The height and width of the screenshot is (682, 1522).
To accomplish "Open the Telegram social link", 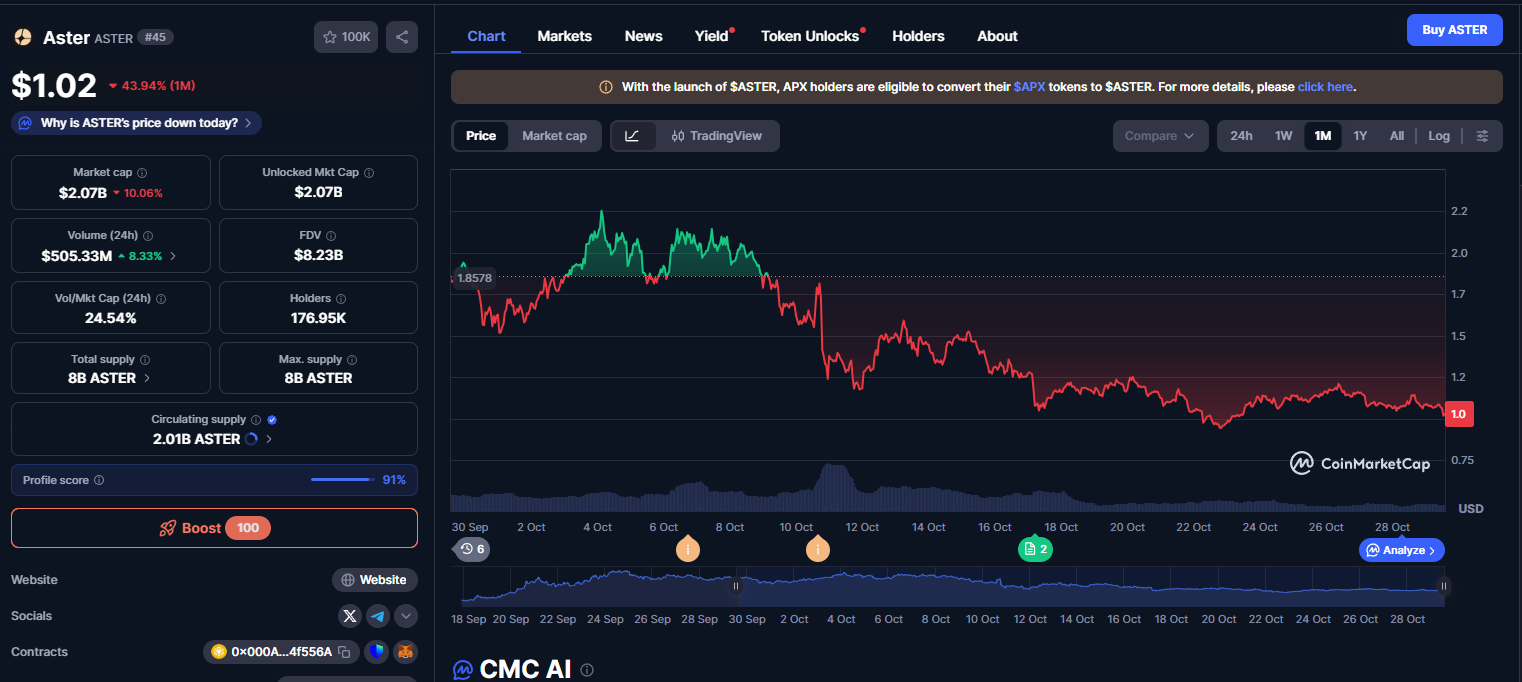I will tap(377, 616).
